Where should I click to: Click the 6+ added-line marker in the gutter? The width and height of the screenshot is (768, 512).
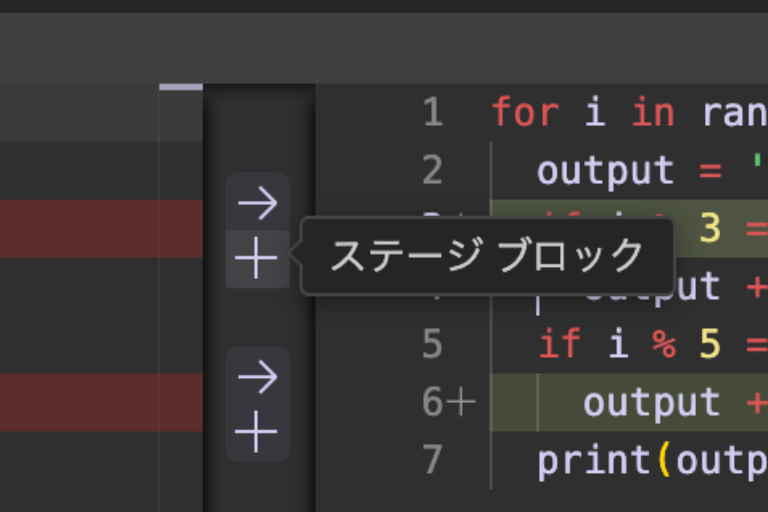coord(446,402)
